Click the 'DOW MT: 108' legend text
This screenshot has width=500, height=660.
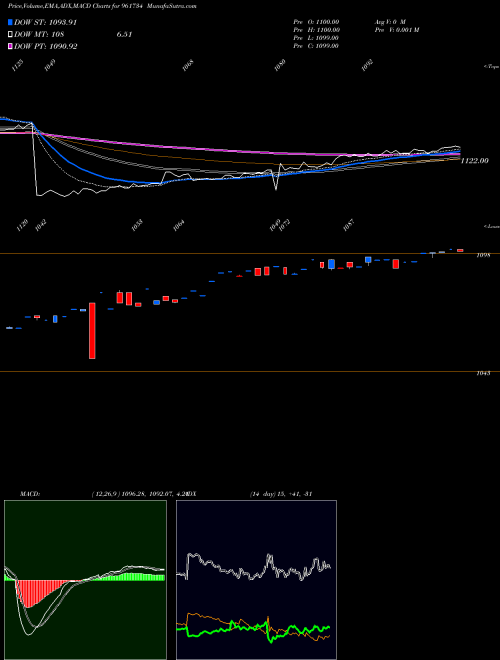click(39, 35)
